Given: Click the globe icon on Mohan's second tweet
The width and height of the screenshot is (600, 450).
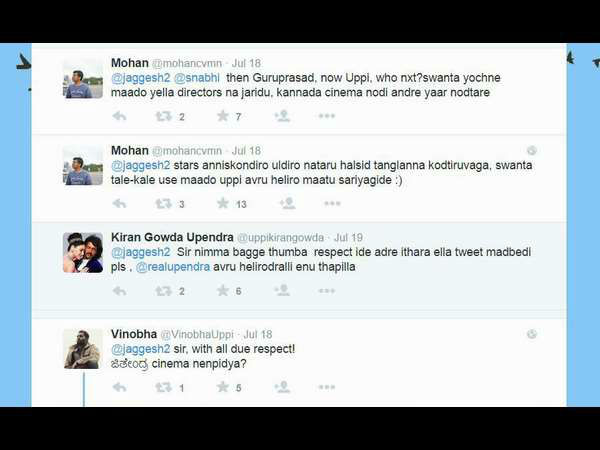Looking at the screenshot, I should [x=532, y=150].
